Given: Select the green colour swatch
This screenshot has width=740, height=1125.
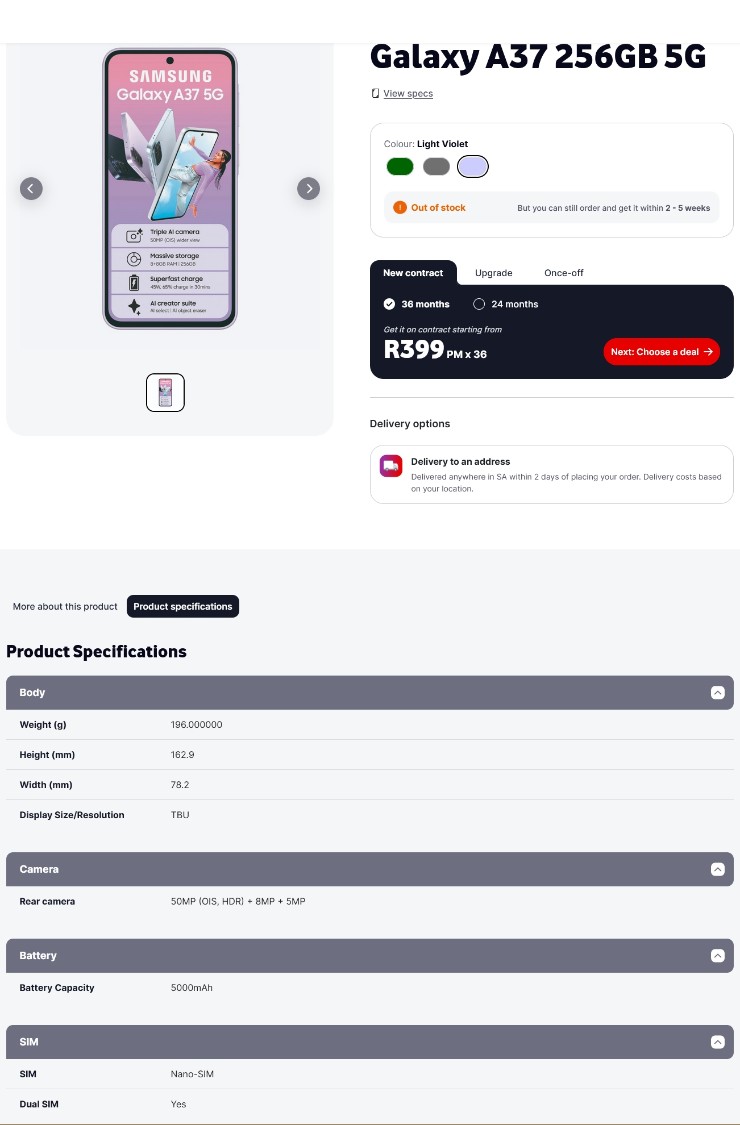Looking at the screenshot, I should [x=400, y=166].
